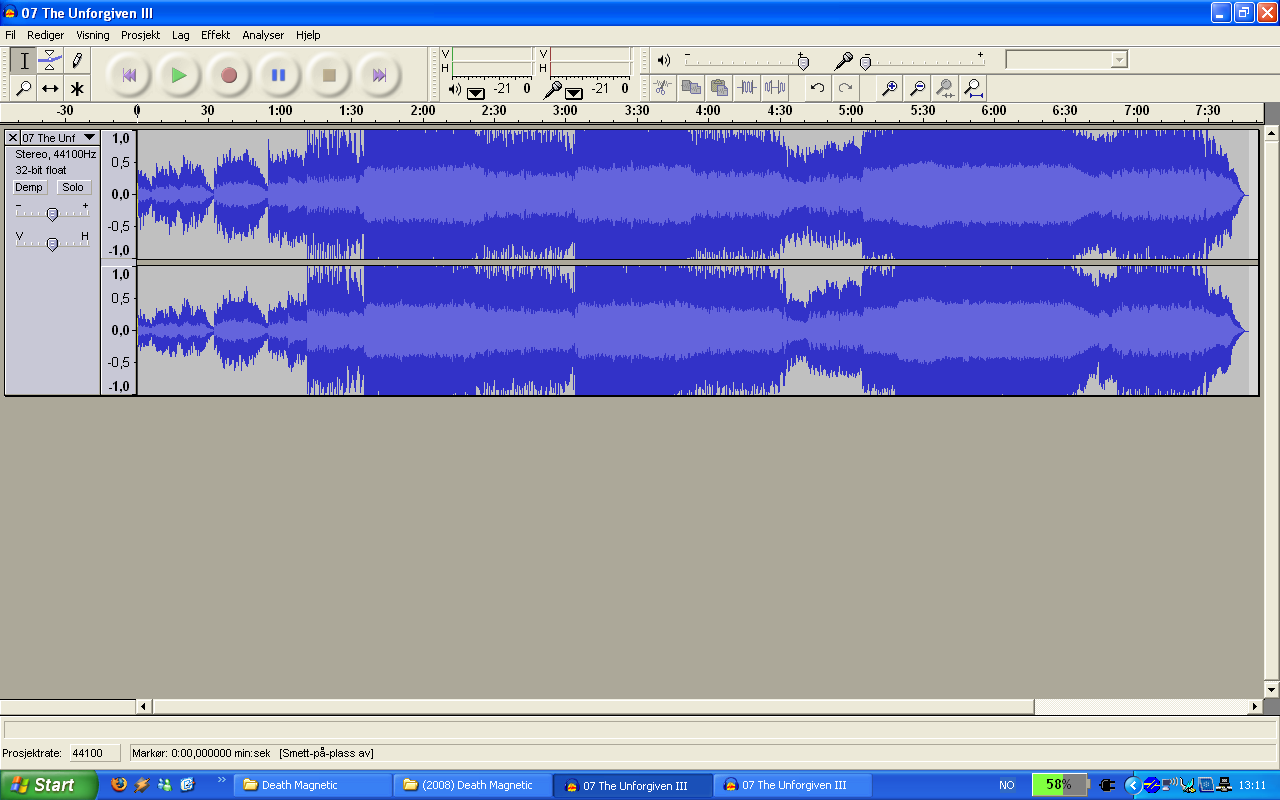Image resolution: width=1280 pixels, height=800 pixels.
Task: Expand quick launch chevron on taskbar
Action: pos(222,781)
